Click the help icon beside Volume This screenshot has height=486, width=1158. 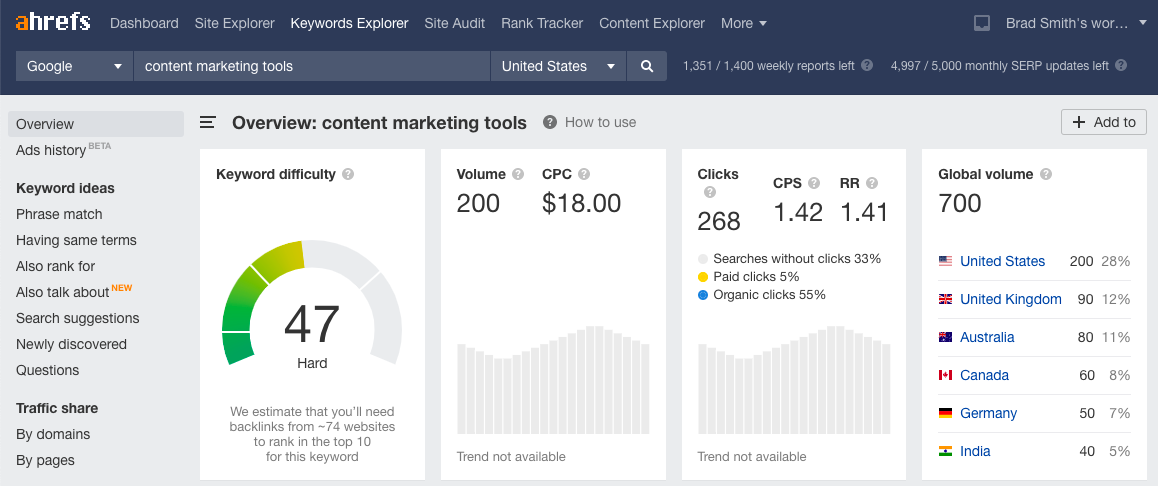coord(518,174)
